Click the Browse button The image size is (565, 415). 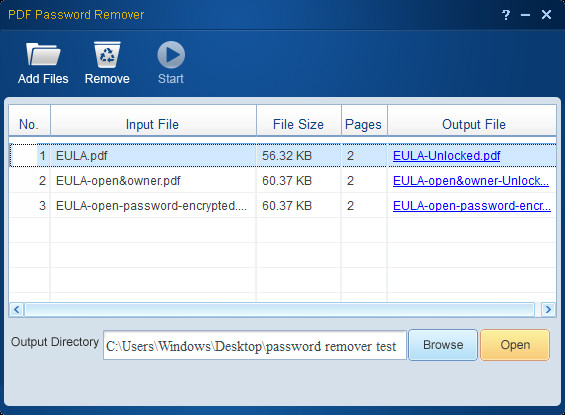(x=443, y=345)
